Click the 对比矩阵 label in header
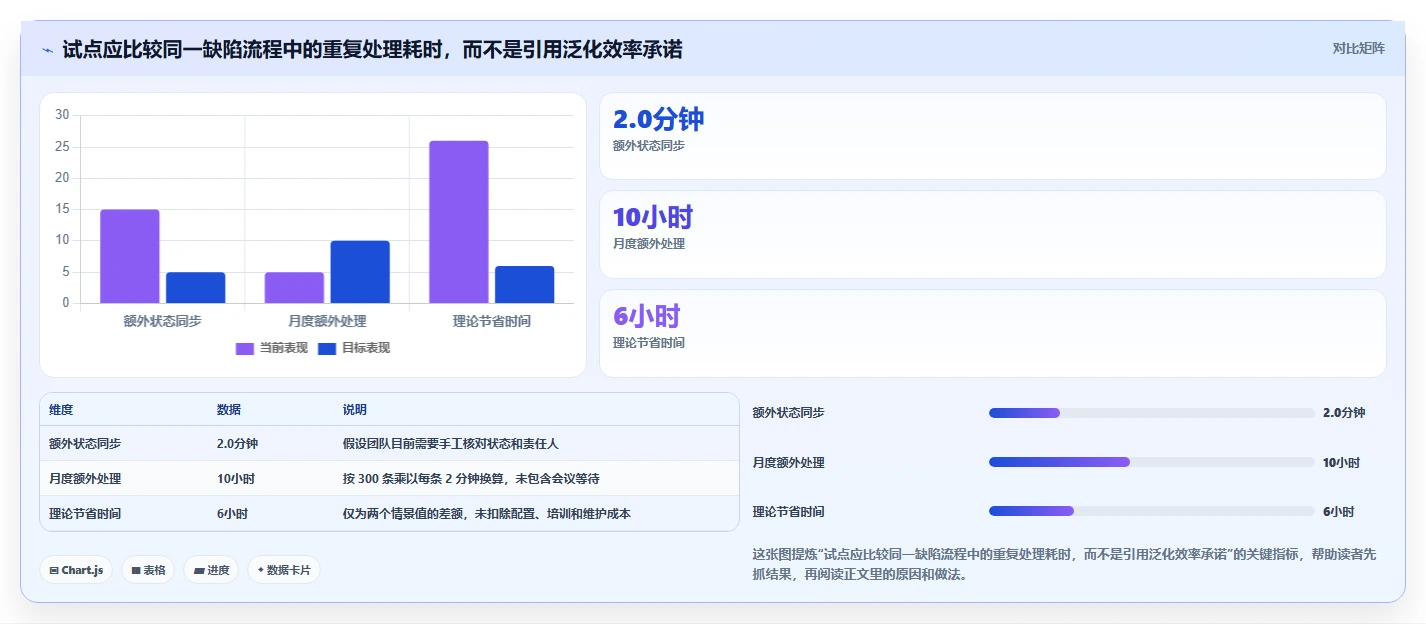 [1358, 48]
